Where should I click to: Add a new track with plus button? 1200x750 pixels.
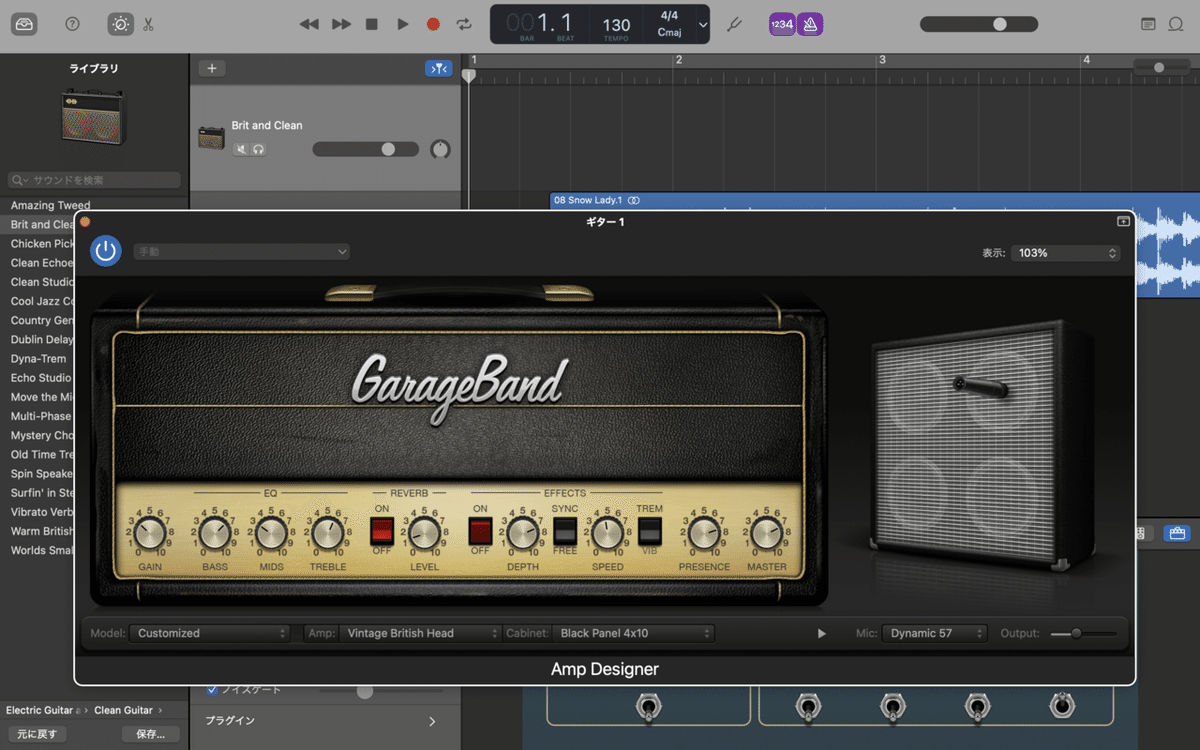pyautogui.click(x=212, y=68)
